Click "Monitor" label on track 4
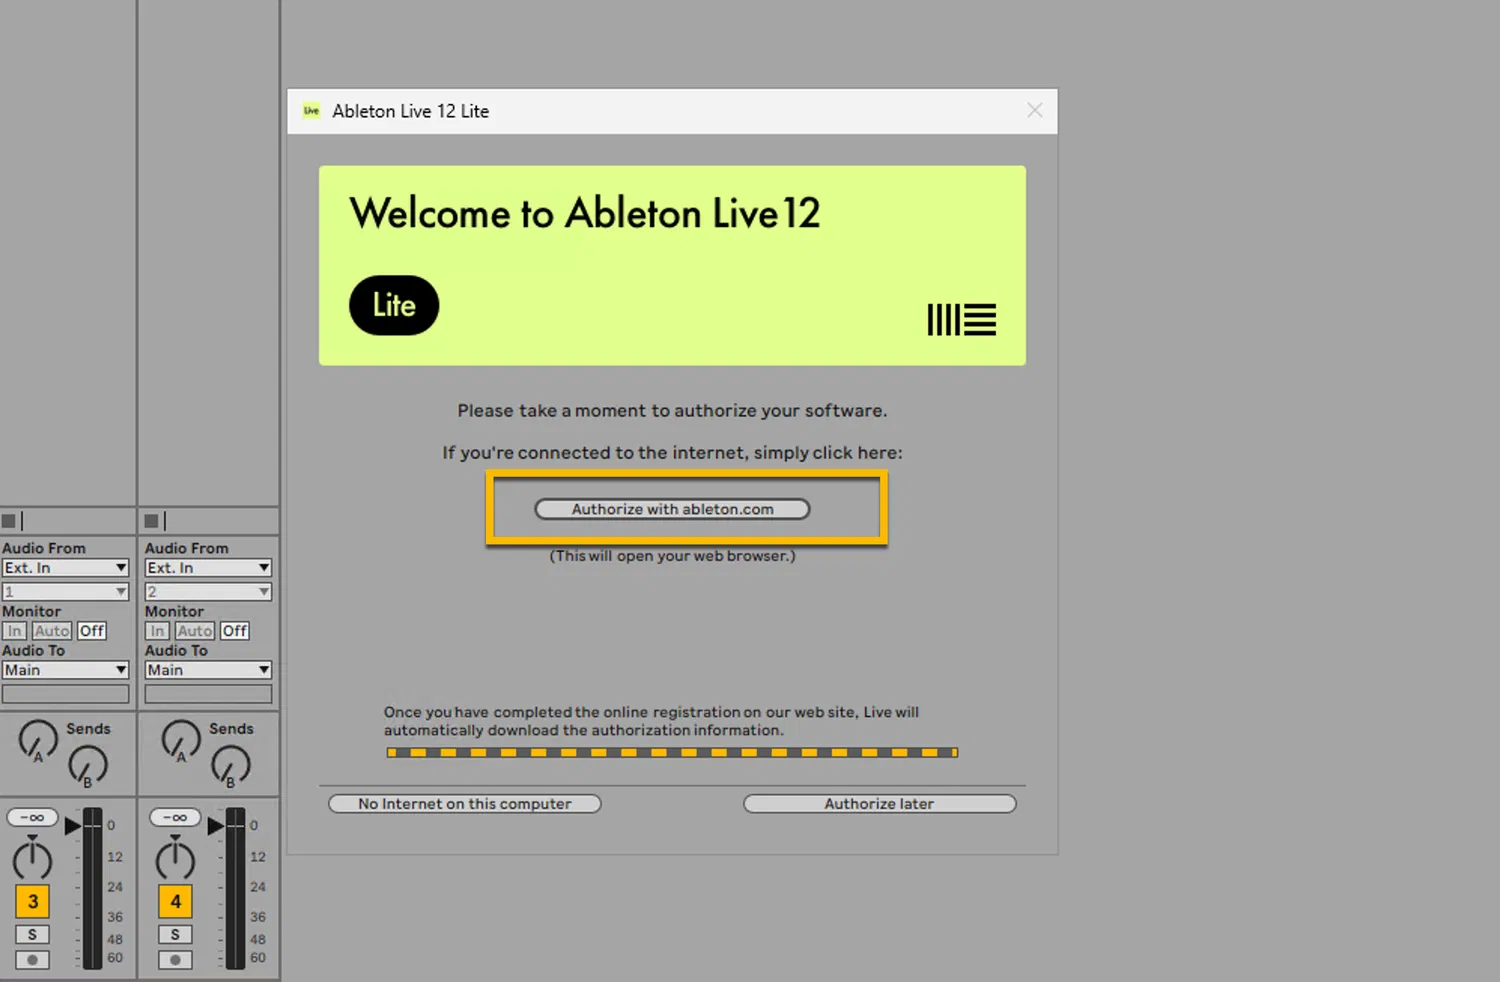Image resolution: width=1500 pixels, height=982 pixels. [x=174, y=611]
